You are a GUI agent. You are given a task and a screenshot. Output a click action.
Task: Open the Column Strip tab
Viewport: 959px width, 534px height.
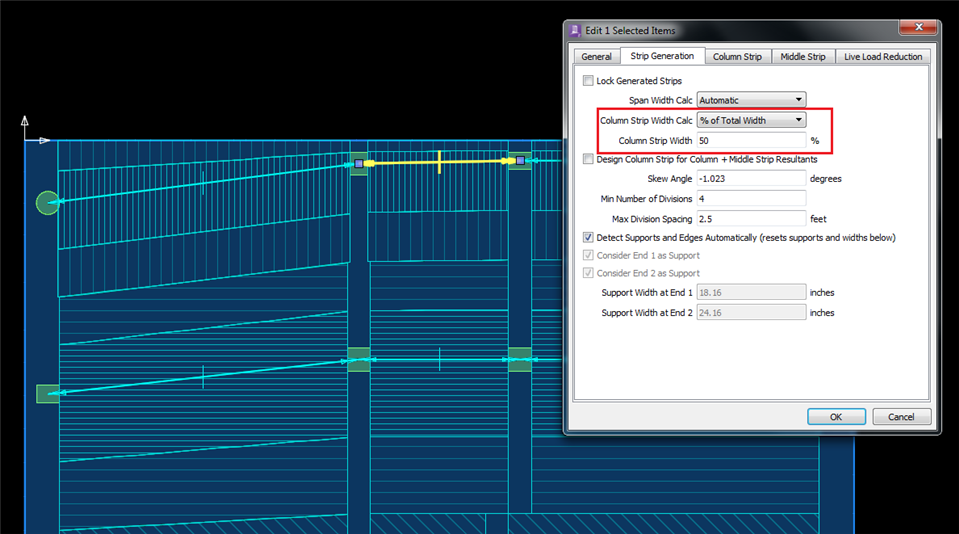[737, 57]
